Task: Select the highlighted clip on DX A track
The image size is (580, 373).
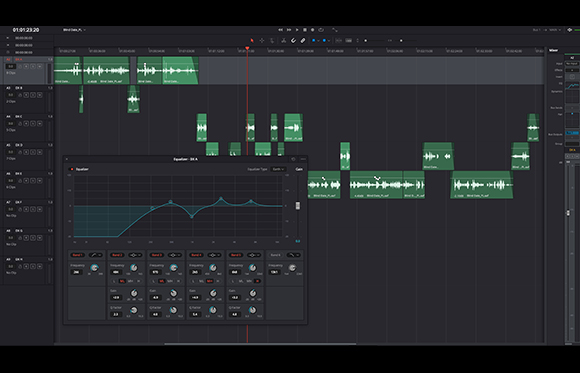Action: (x=180, y=70)
